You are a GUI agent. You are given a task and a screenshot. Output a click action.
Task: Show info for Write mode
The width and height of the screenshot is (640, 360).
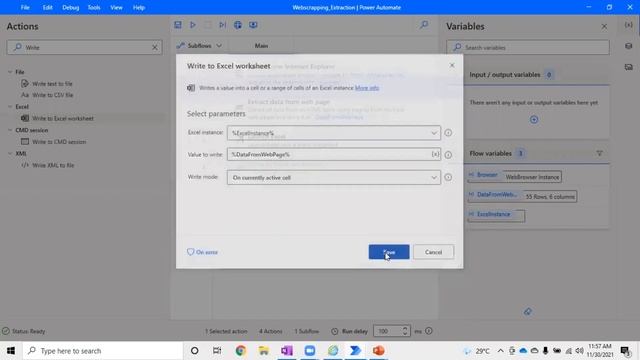[448, 177]
